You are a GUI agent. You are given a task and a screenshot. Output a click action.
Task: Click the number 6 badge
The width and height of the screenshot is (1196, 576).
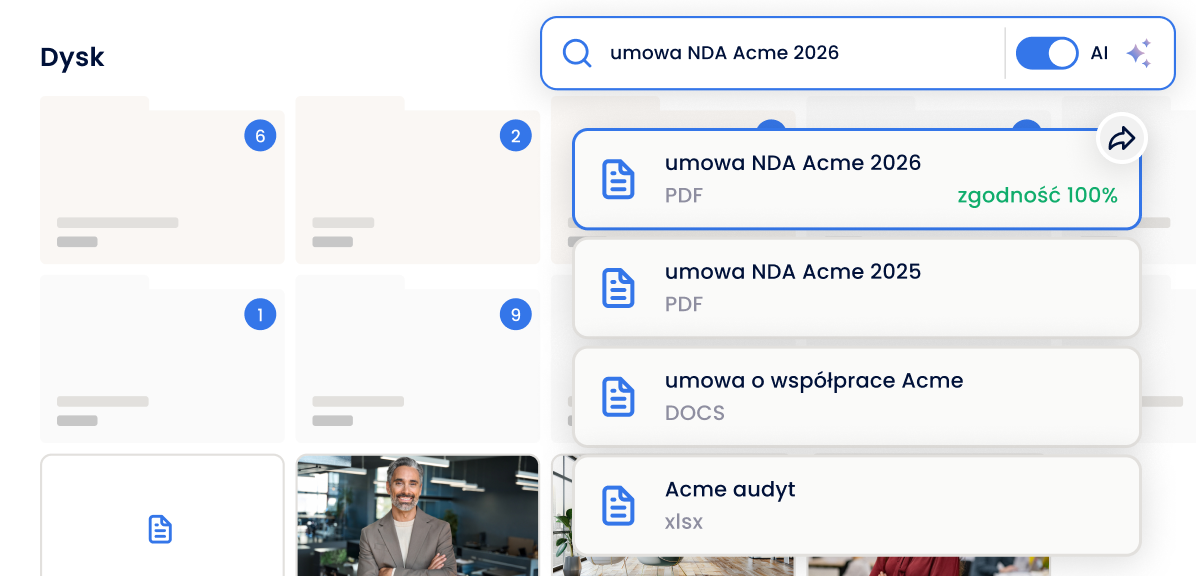[x=260, y=136]
